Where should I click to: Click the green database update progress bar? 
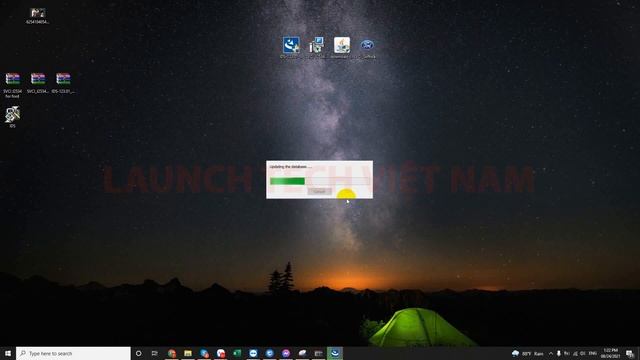[319, 181]
